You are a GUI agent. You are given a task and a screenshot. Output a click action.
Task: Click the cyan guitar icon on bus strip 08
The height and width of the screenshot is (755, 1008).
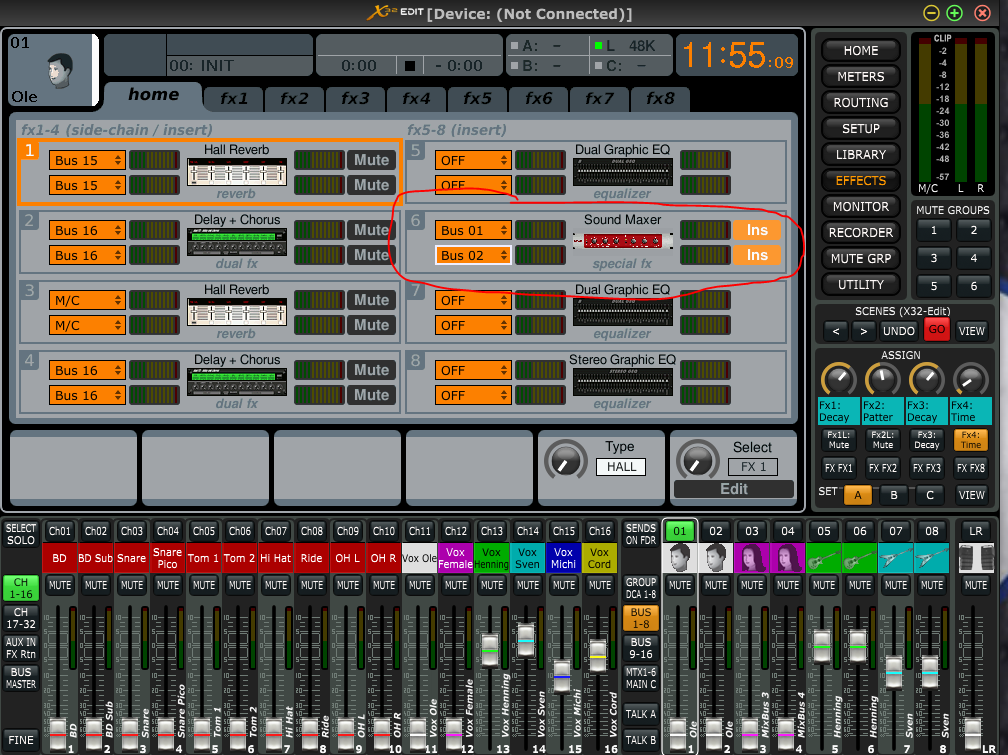coord(932,558)
